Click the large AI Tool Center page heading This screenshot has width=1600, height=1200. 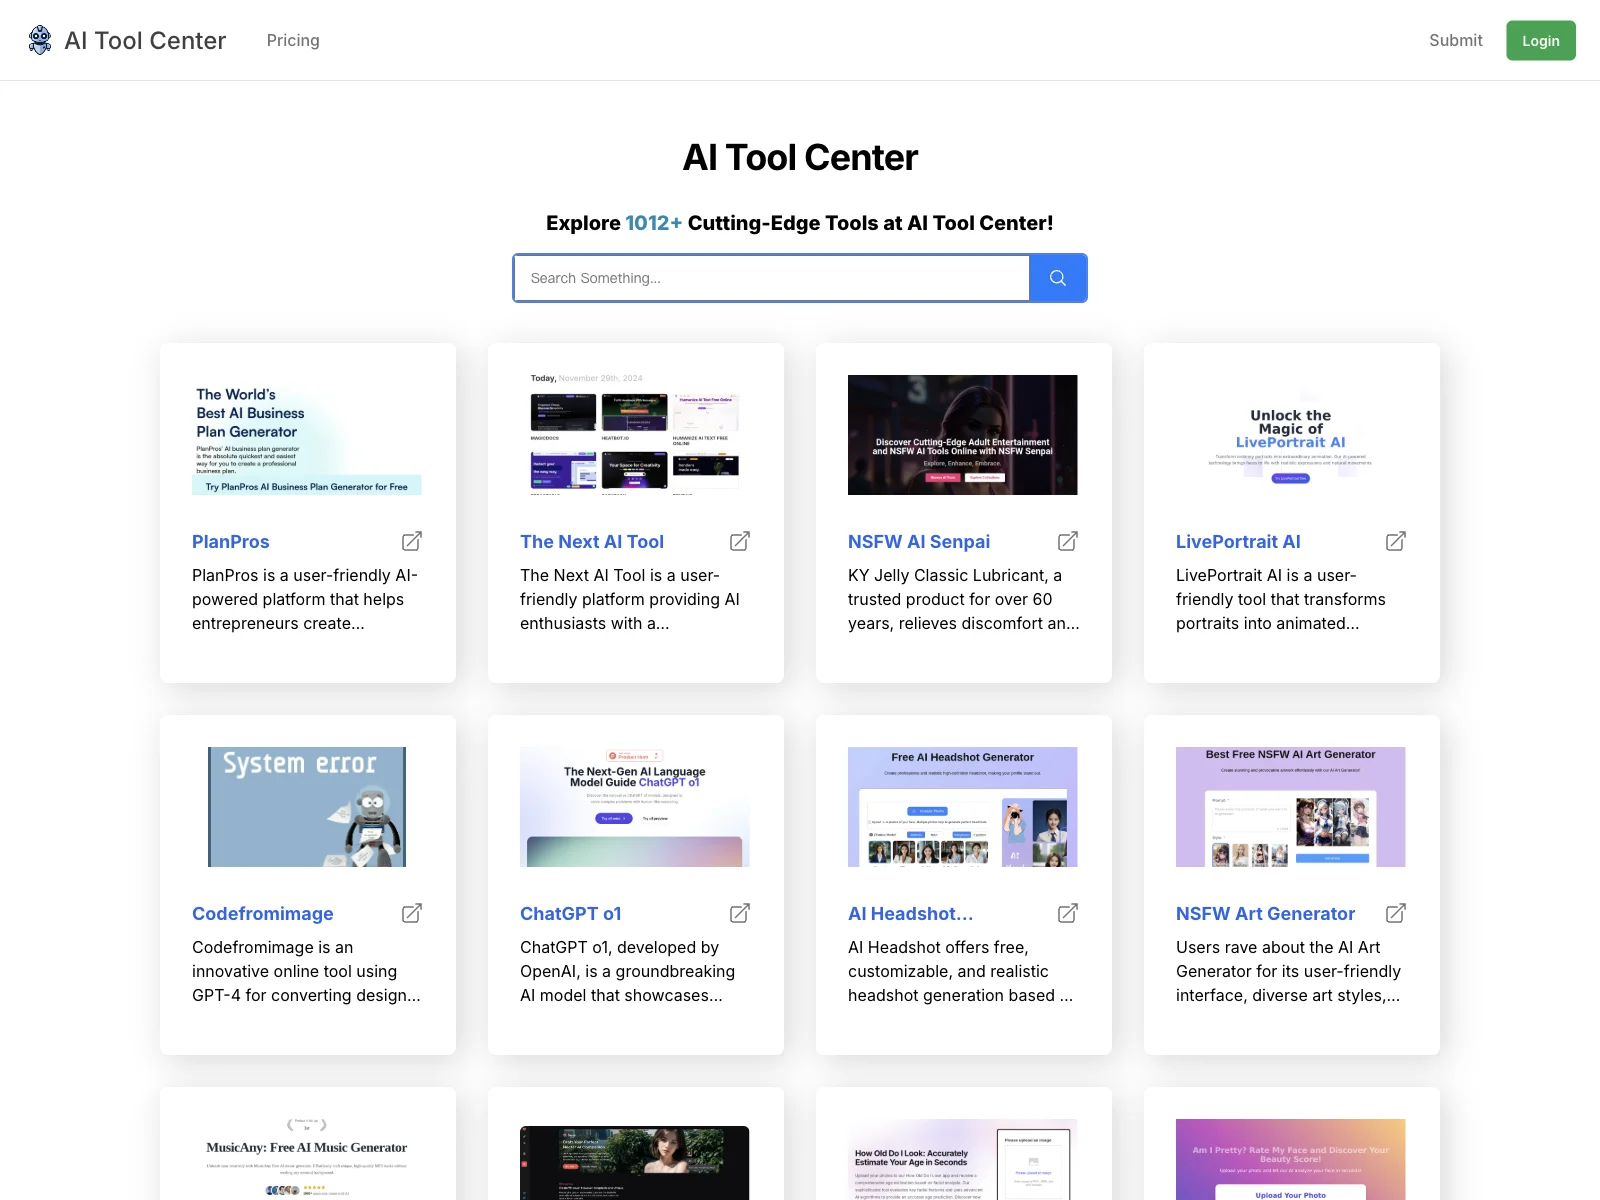click(800, 157)
